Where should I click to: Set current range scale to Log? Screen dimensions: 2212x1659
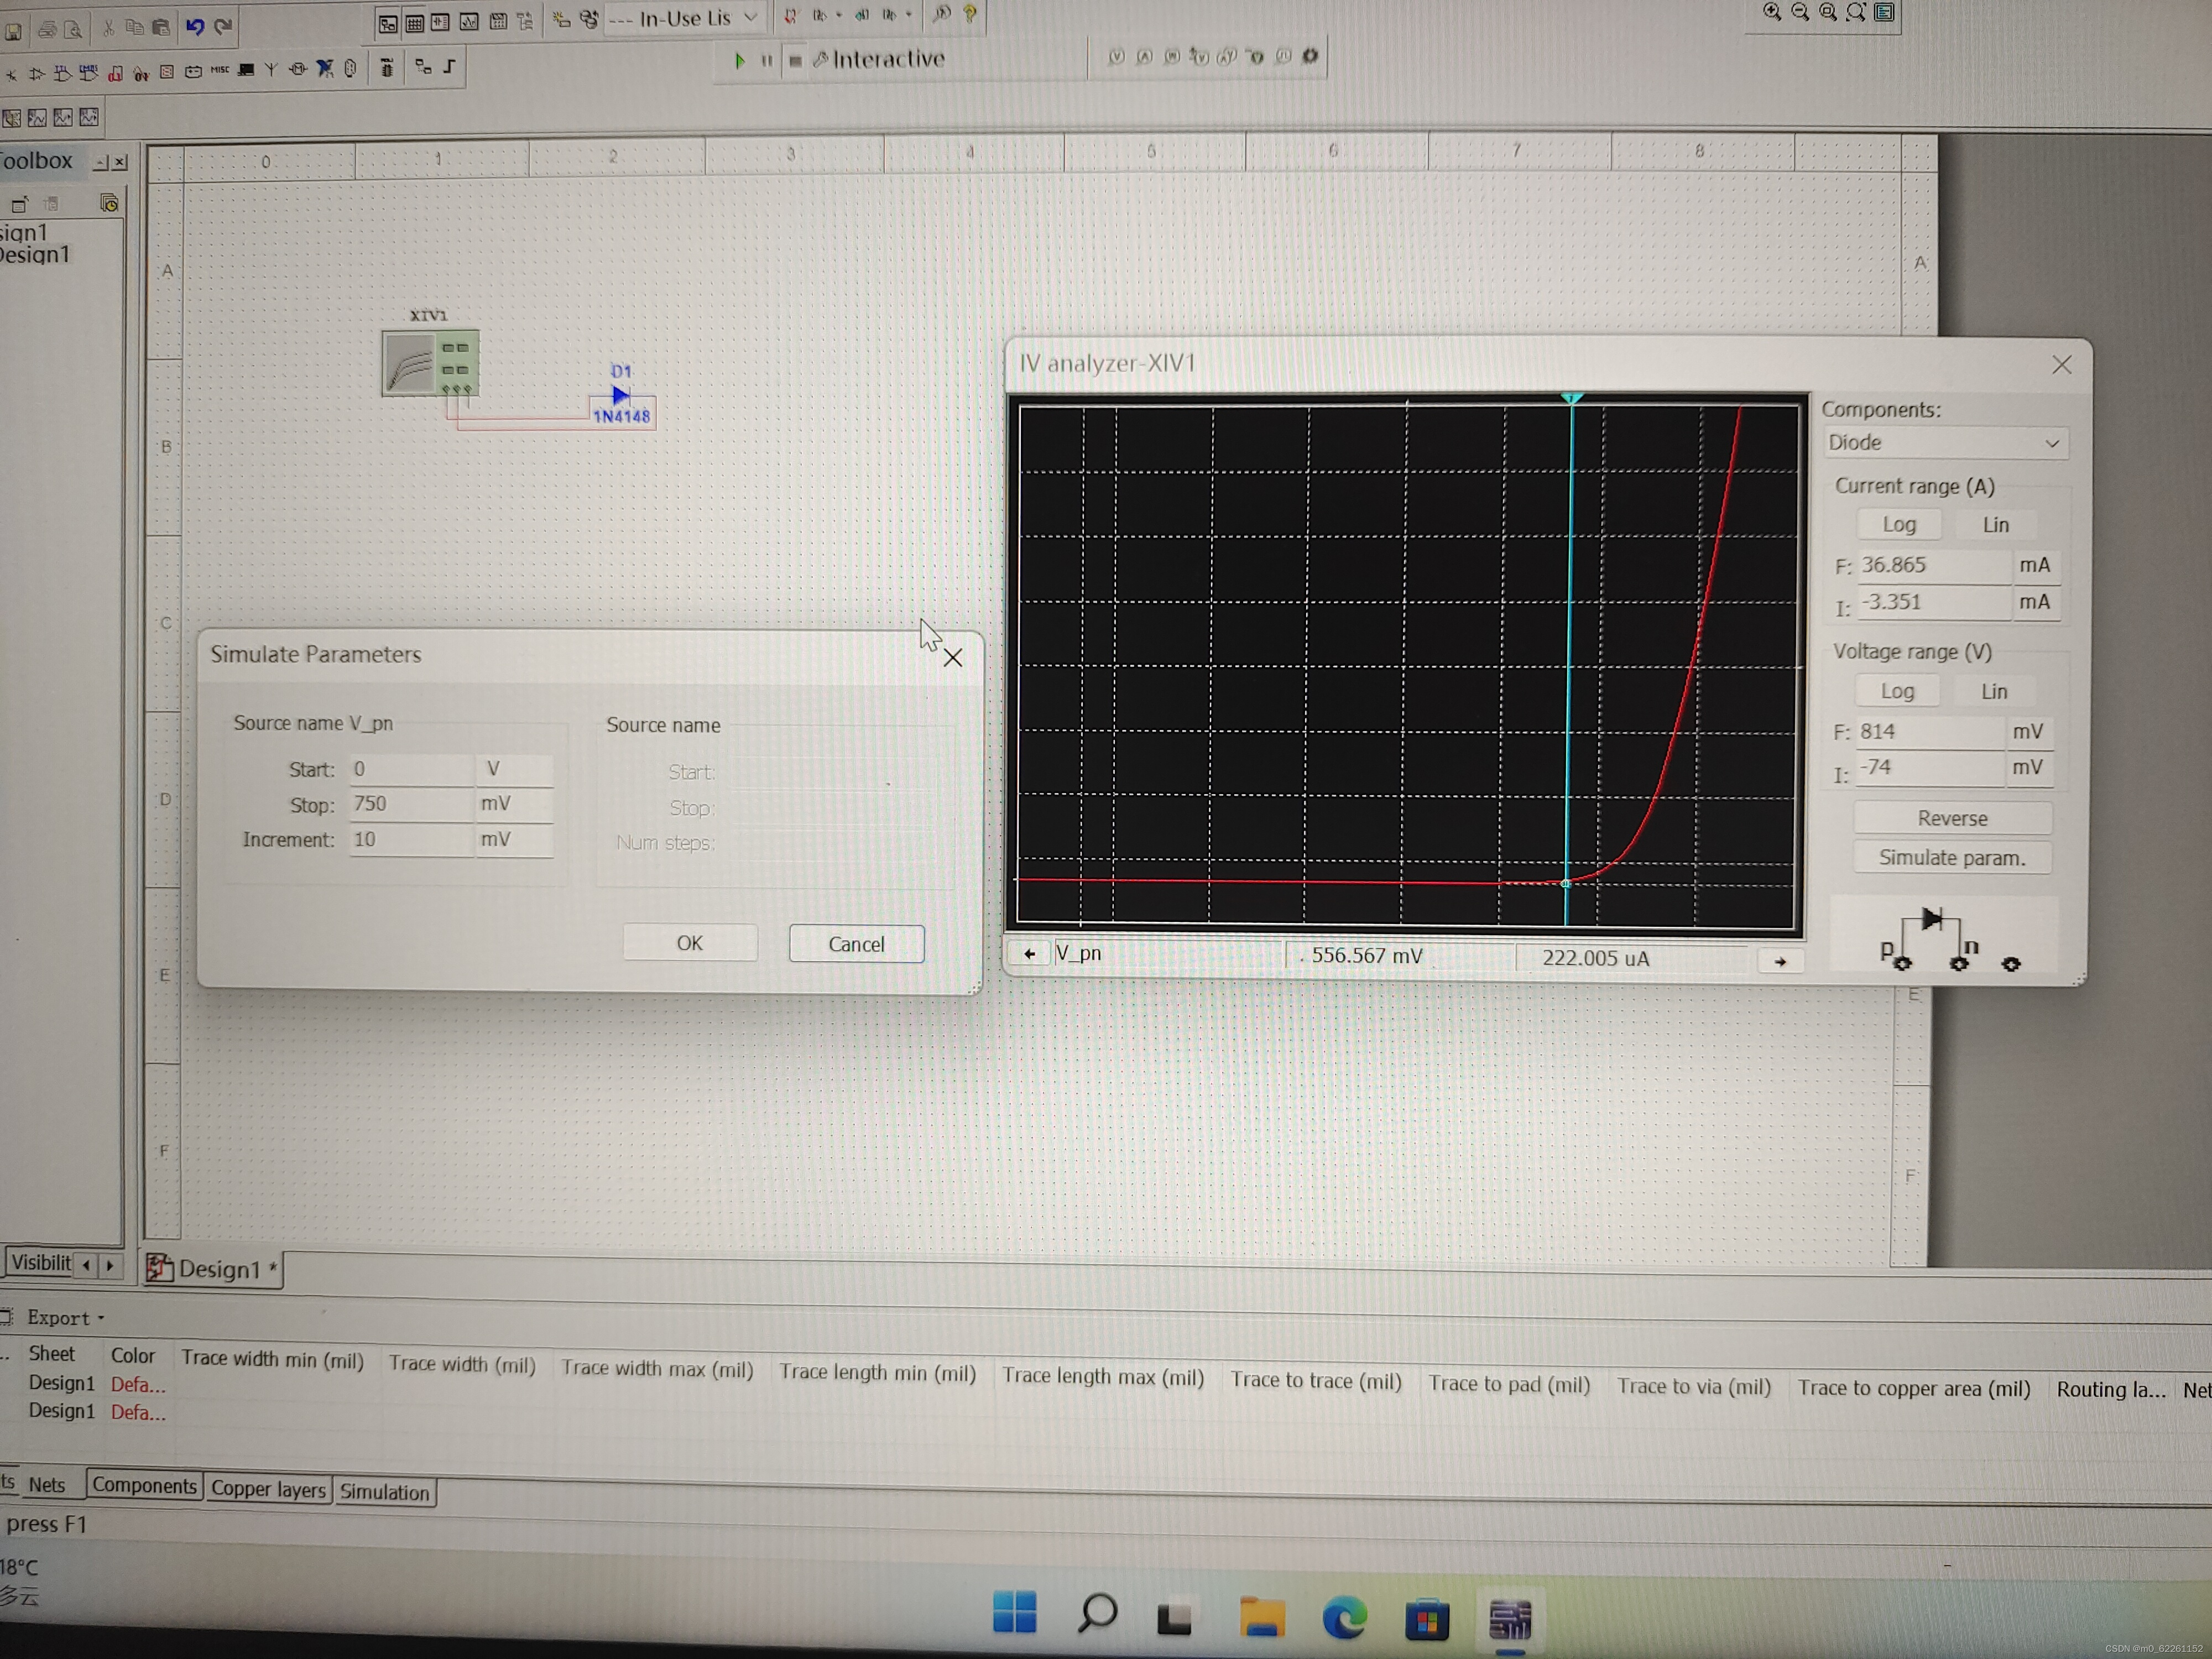(1899, 525)
